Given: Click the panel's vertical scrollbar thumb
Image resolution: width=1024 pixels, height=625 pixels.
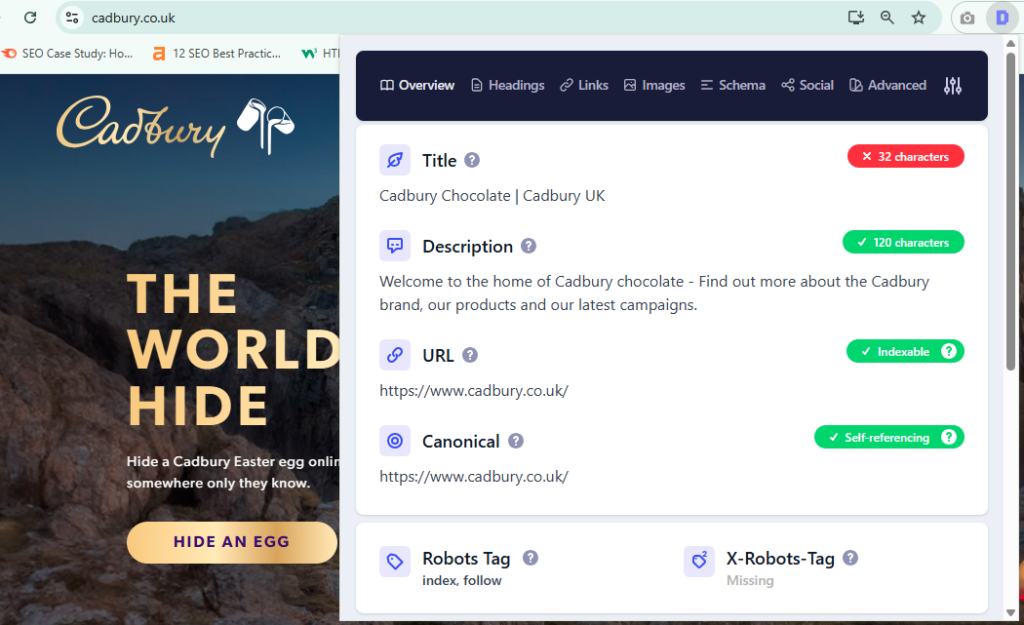Looking at the screenshot, I should (x=1011, y=212).
